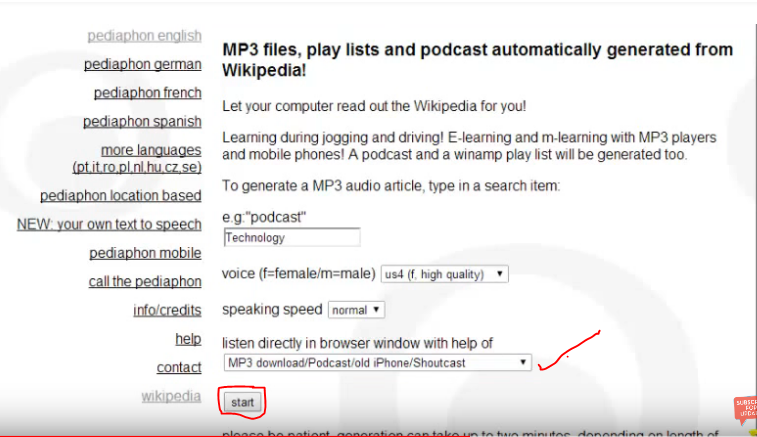Image resolution: width=757 pixels, height=437 pixels.
Task: Click the red Subscribe for Updates badge
Action: pos(744,410)
